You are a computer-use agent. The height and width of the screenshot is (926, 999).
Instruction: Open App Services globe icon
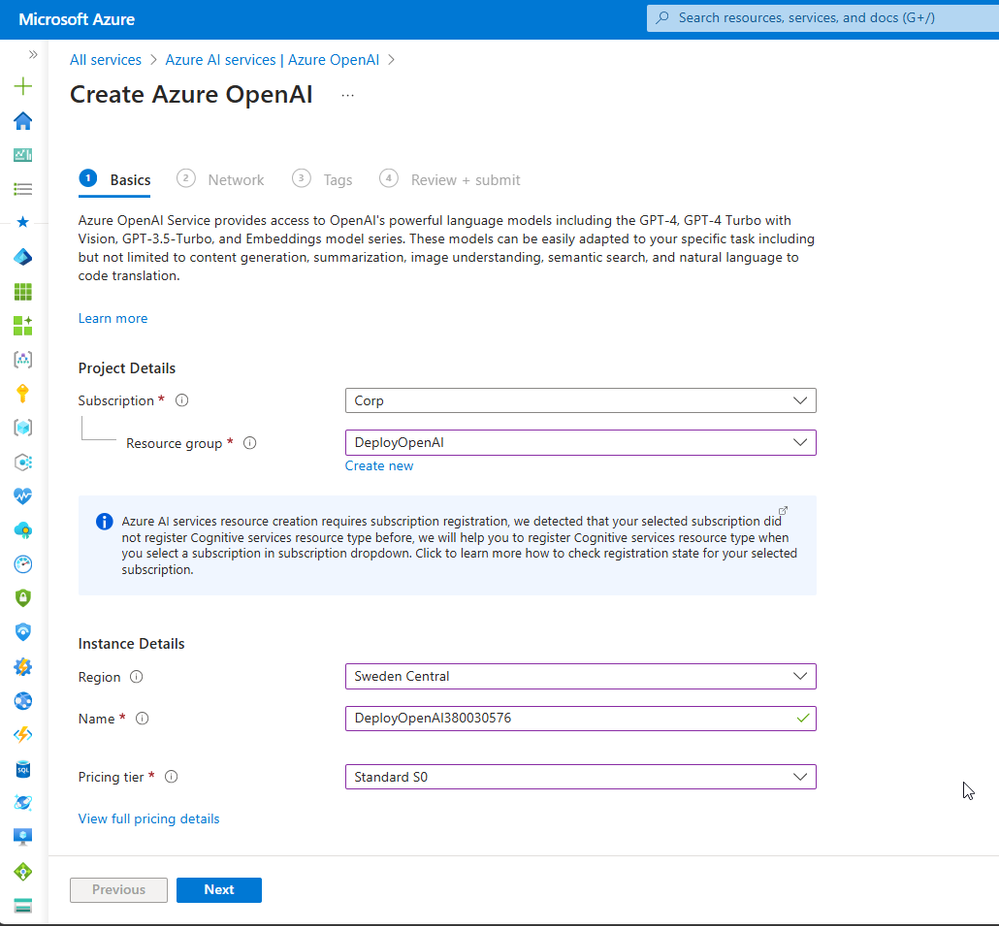click(23, 701)
